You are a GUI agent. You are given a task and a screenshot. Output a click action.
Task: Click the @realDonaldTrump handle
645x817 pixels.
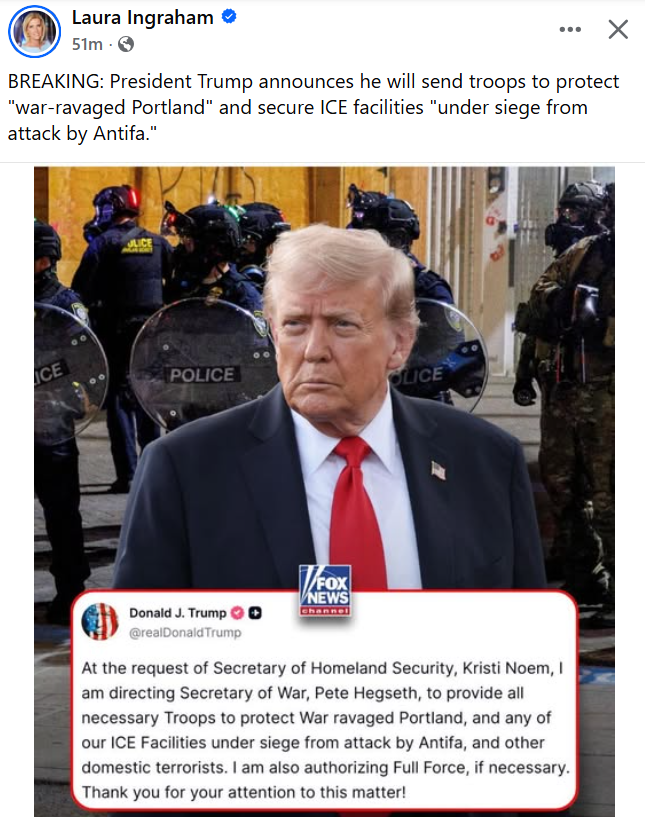point(185,633)
